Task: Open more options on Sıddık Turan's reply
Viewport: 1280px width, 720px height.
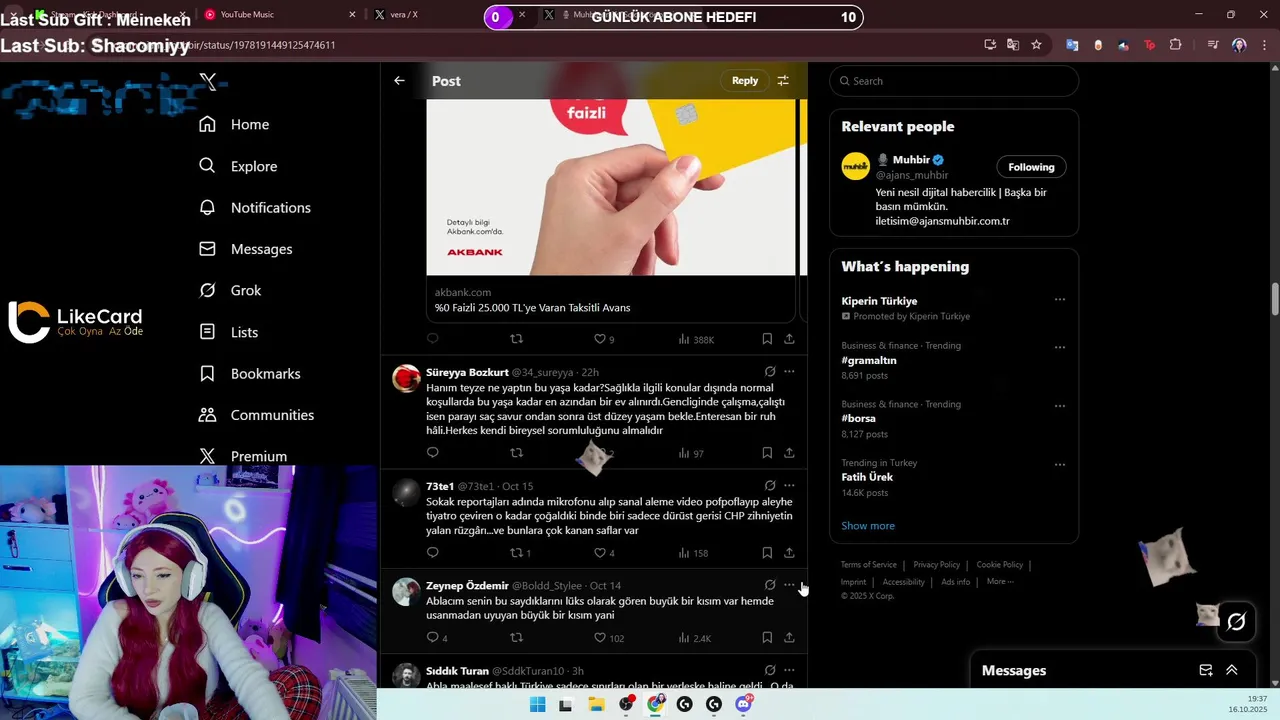Action: click(789, 670)
